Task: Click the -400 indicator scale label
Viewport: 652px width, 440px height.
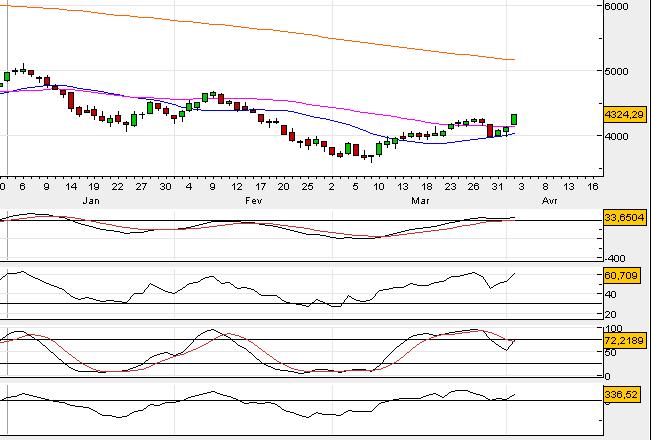Action: pyautogui.click(x=615, y=258)
